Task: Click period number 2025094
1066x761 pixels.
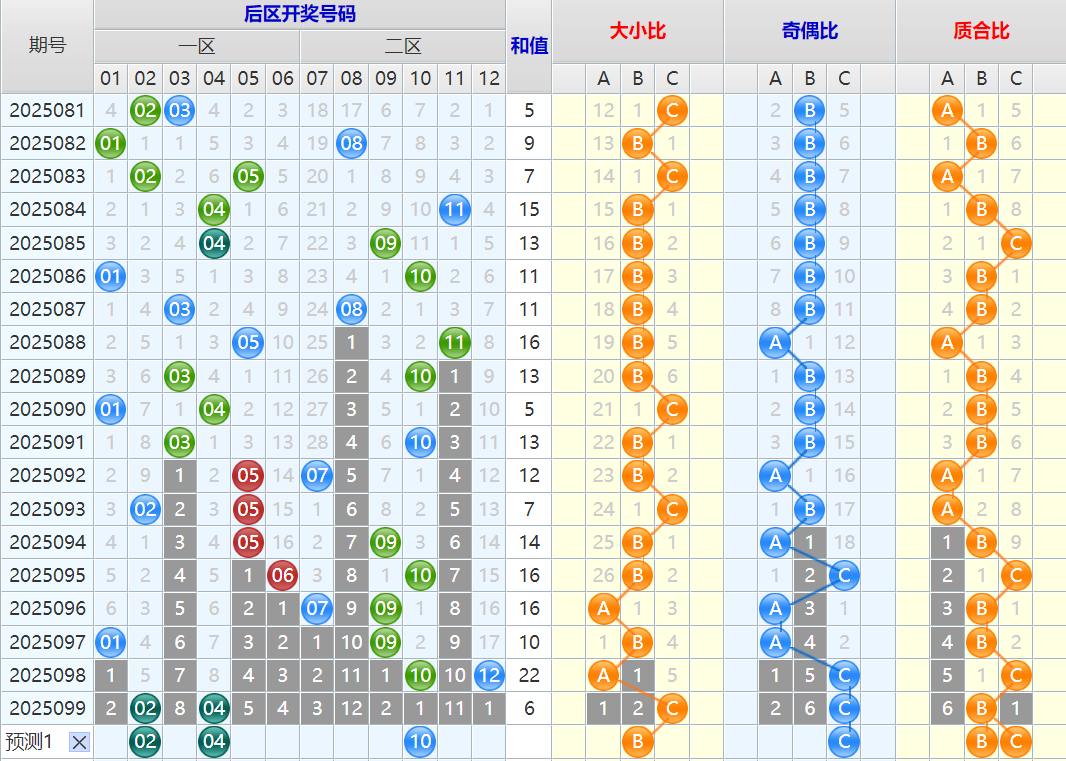Action: click(47, 543)
